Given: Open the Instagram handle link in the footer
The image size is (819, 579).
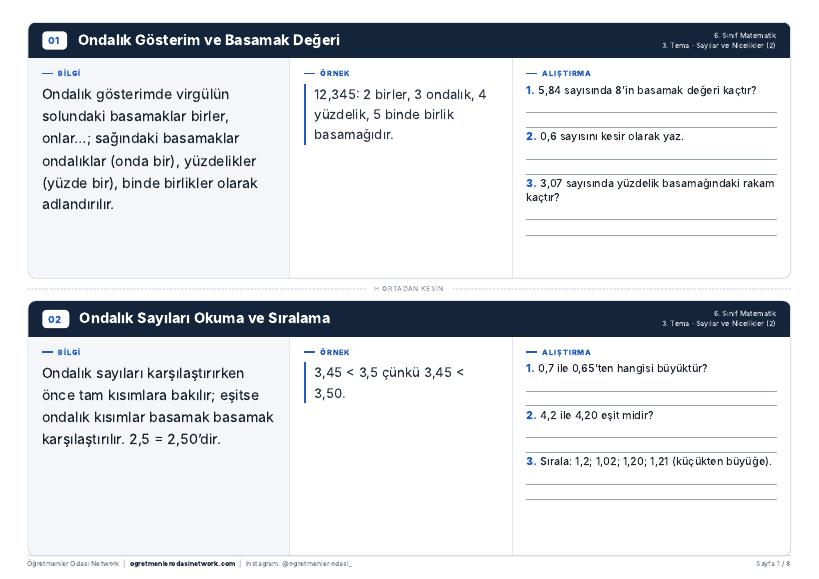Looking at the screenshot, I should 299,564.
